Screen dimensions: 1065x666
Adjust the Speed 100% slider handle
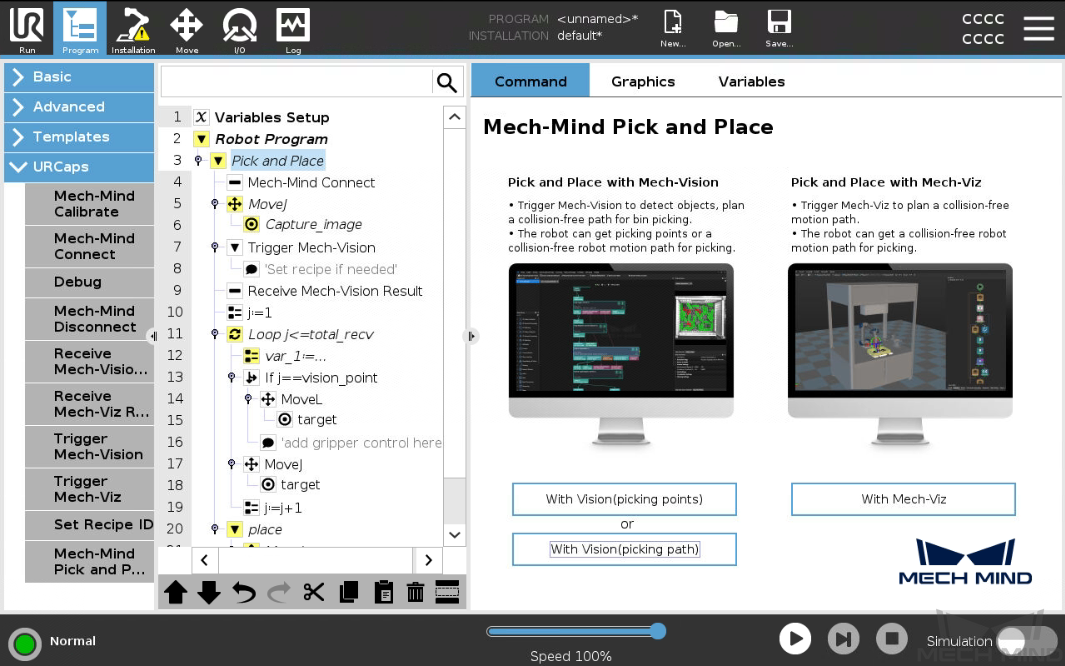click(657, 631)
